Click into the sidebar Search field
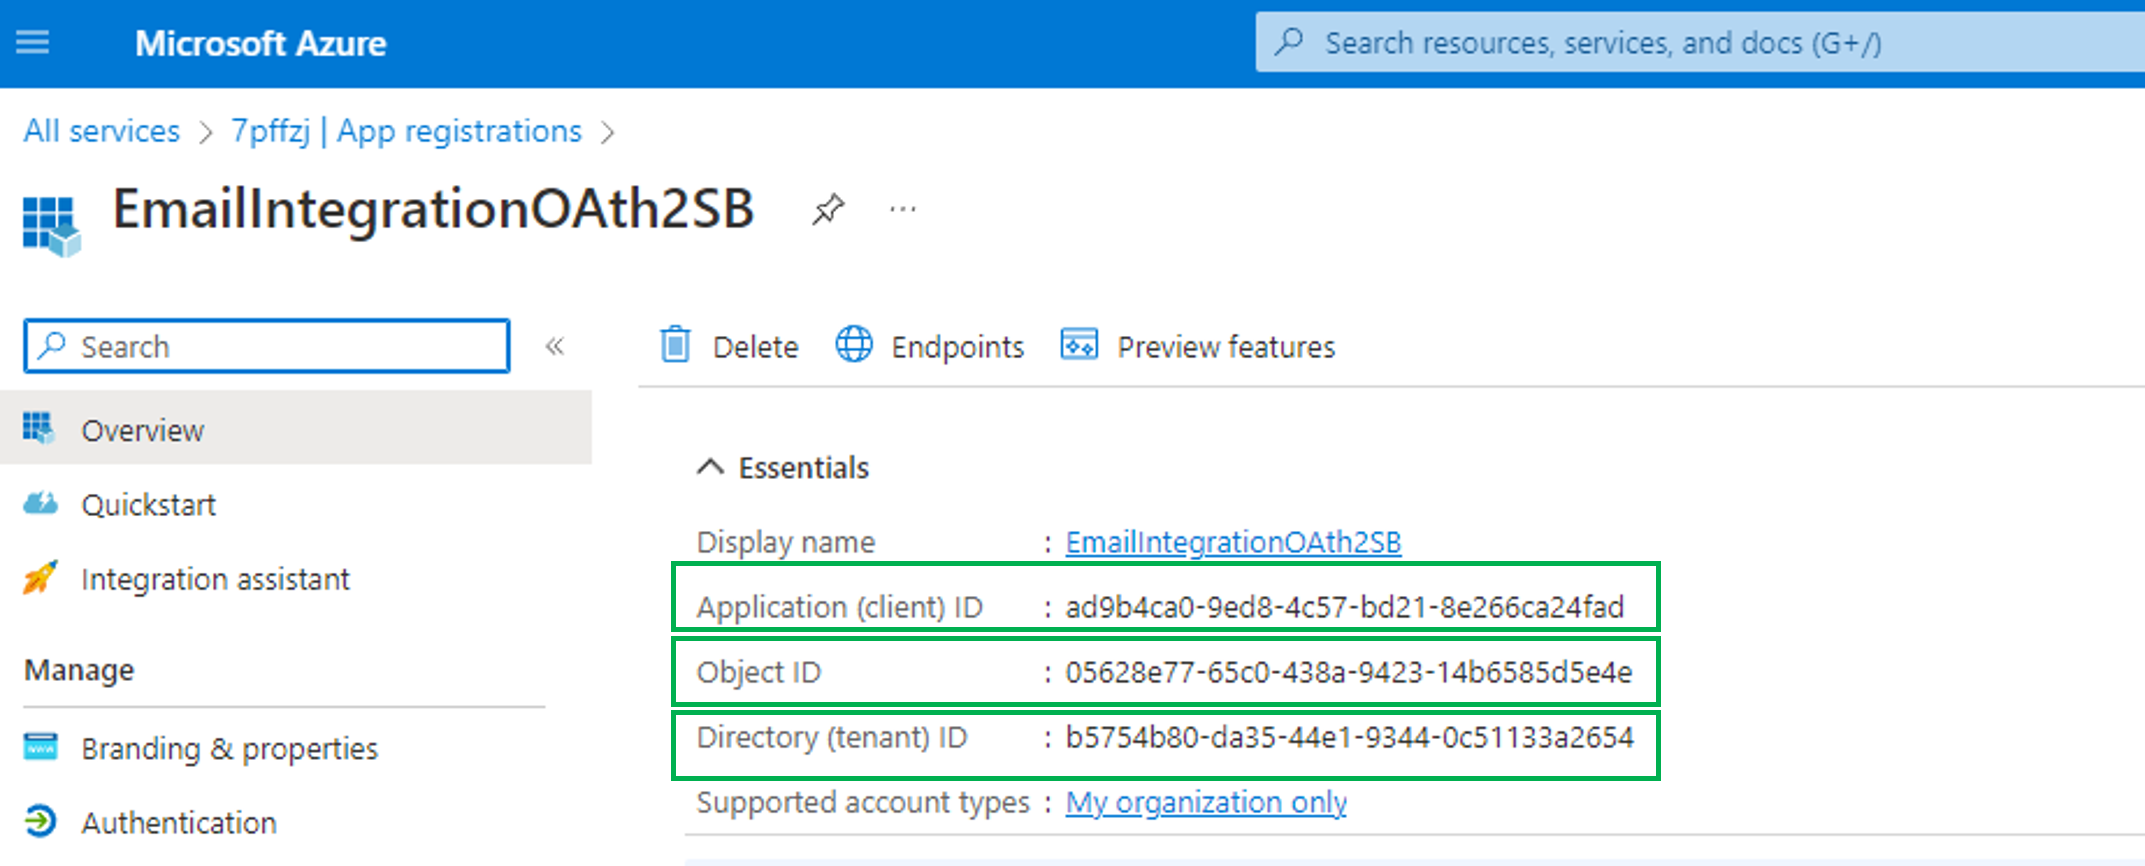 point(267,346)
